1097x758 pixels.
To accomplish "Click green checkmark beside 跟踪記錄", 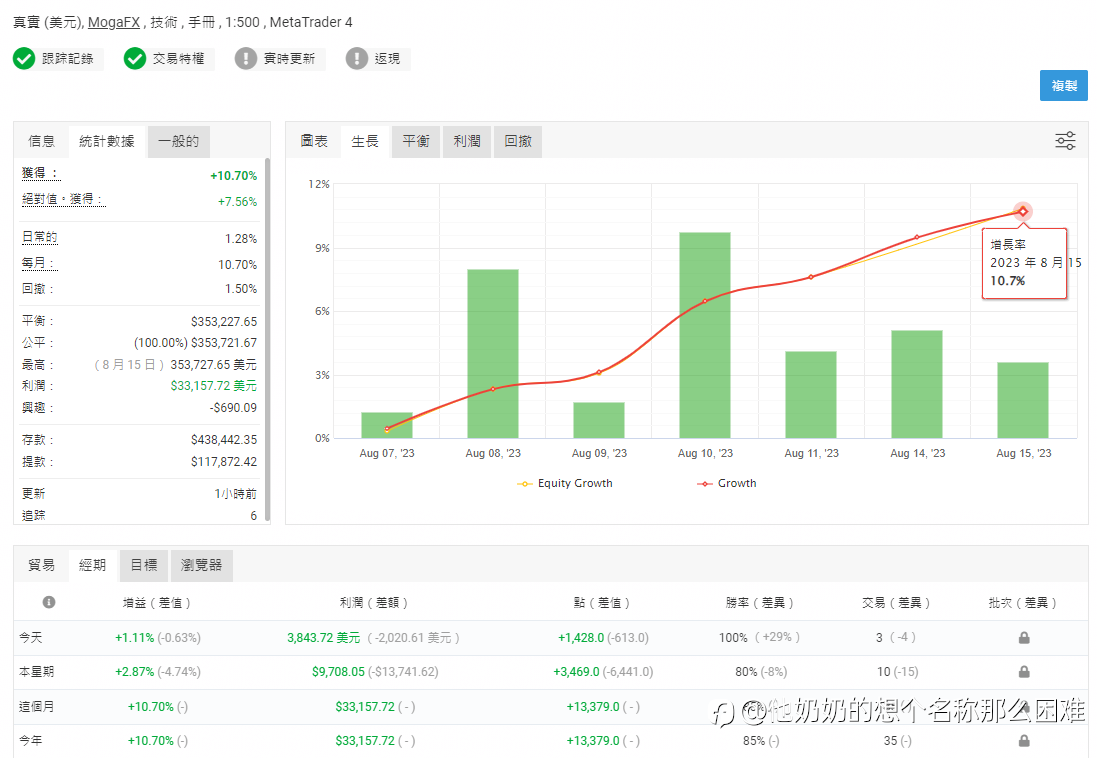I will point(24,59).
